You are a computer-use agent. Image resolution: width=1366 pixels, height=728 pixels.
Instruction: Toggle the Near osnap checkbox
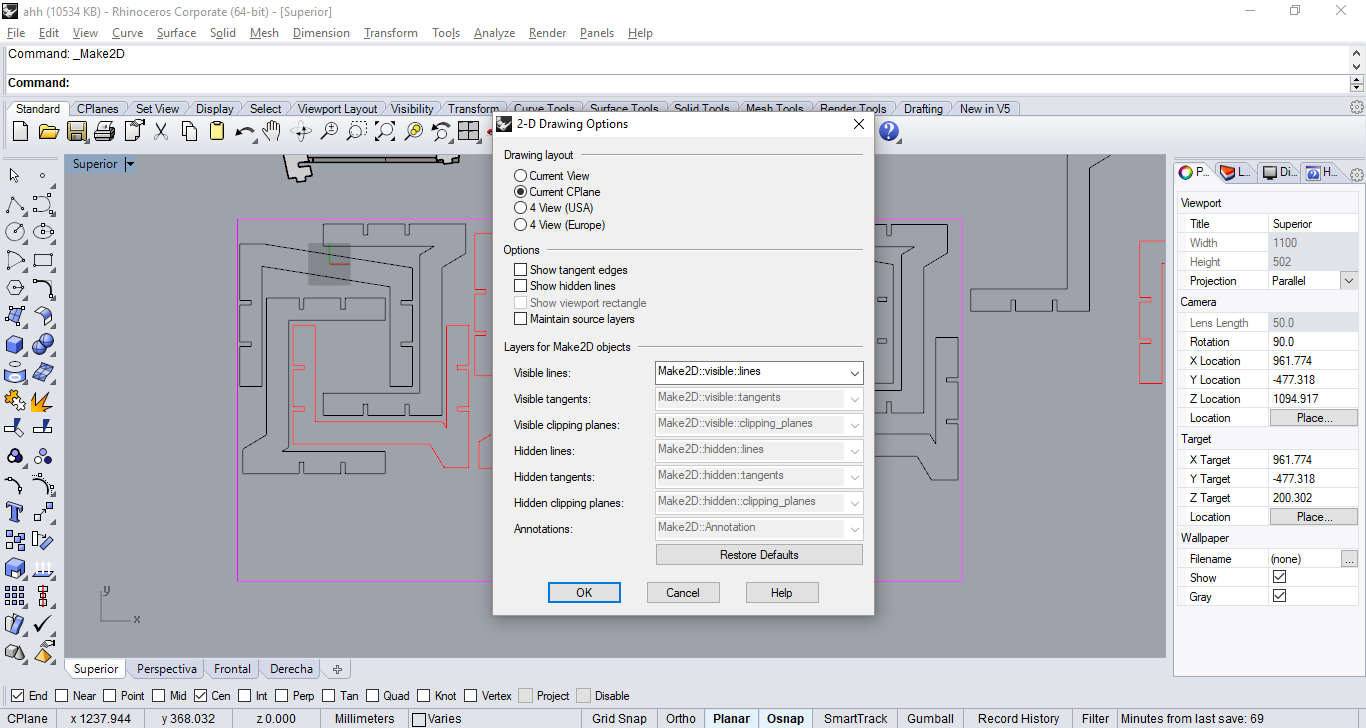pos(62,696)
